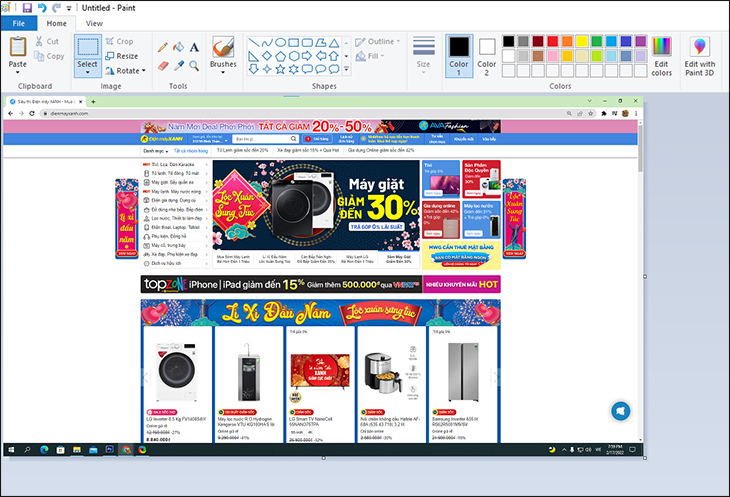Image resolution: width=730 pixels, height=497 pixels.
Task: Pick the orange color swatch
Action: [567, 41]
